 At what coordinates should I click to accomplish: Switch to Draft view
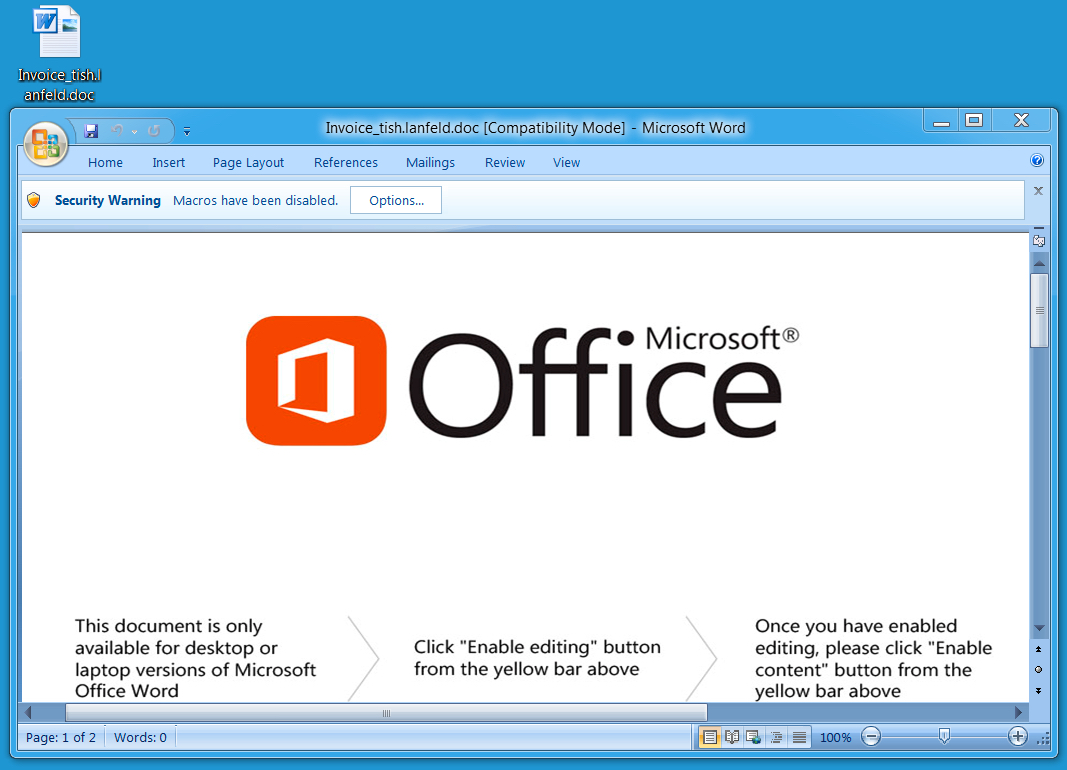pos(799,737)
